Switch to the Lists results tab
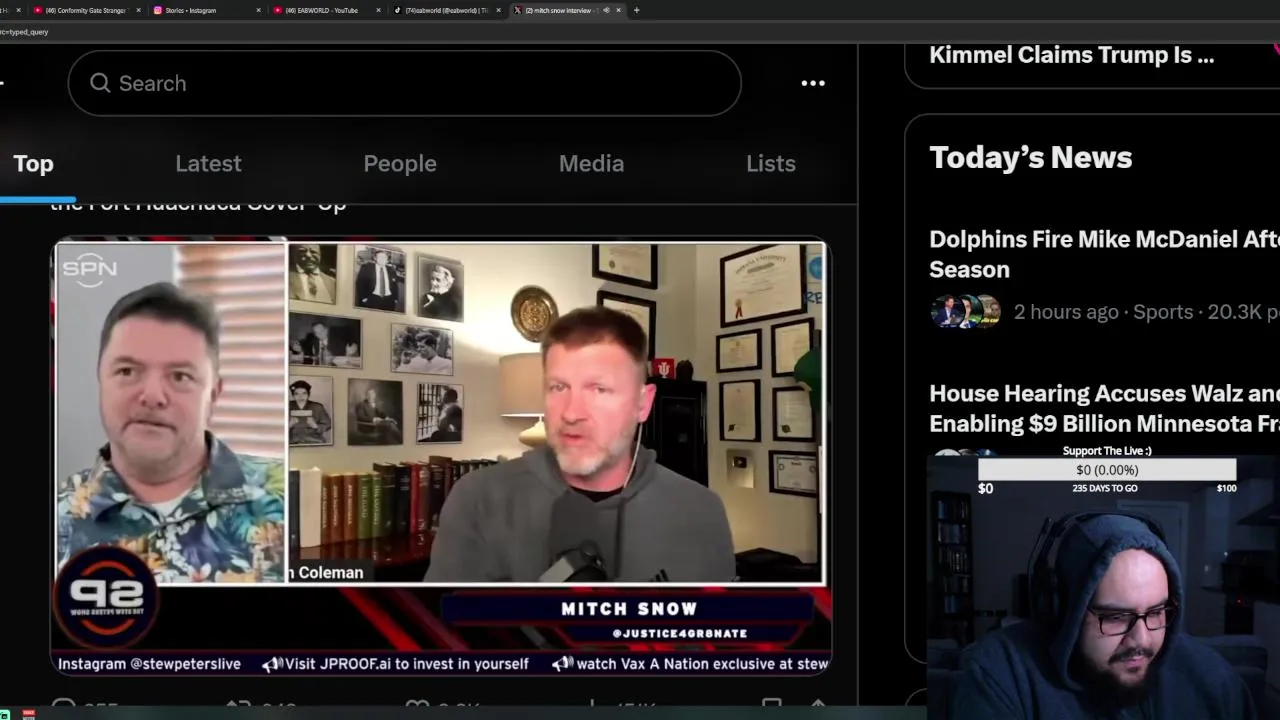The height and width of the screenshot is (720, 1280). (771, 163)
